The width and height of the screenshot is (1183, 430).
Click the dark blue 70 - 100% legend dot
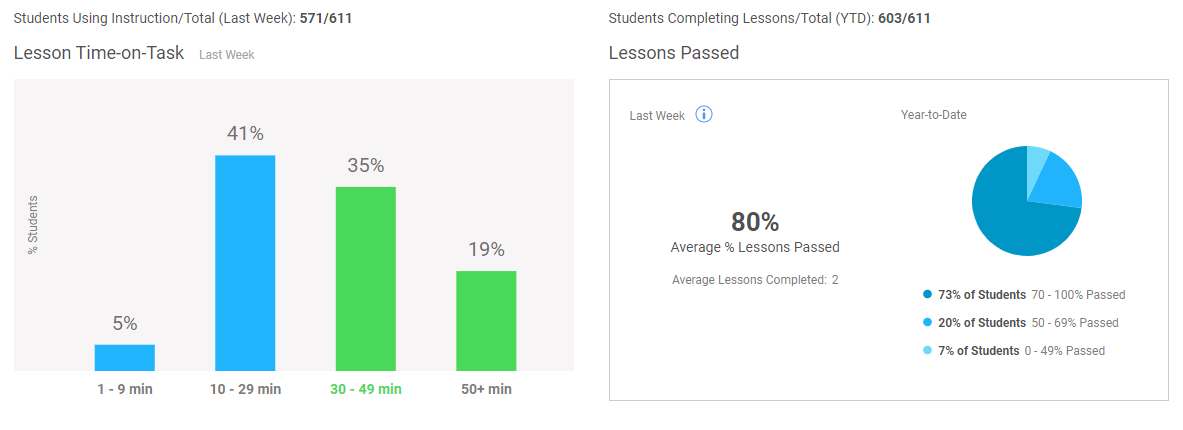[927, 295]
